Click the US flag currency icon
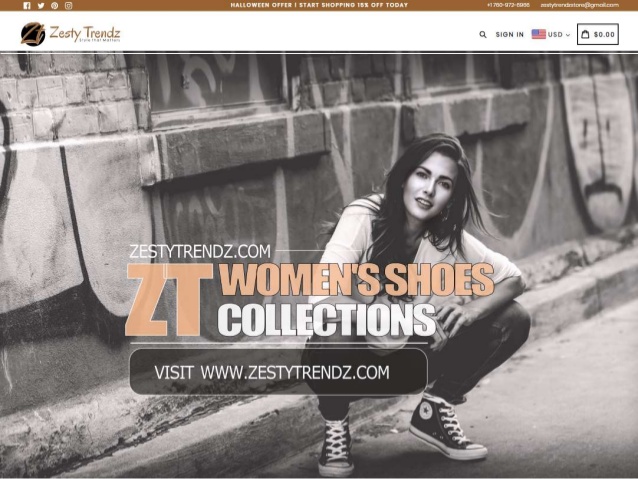Screen dimensions: 638x479 (539, 34)
